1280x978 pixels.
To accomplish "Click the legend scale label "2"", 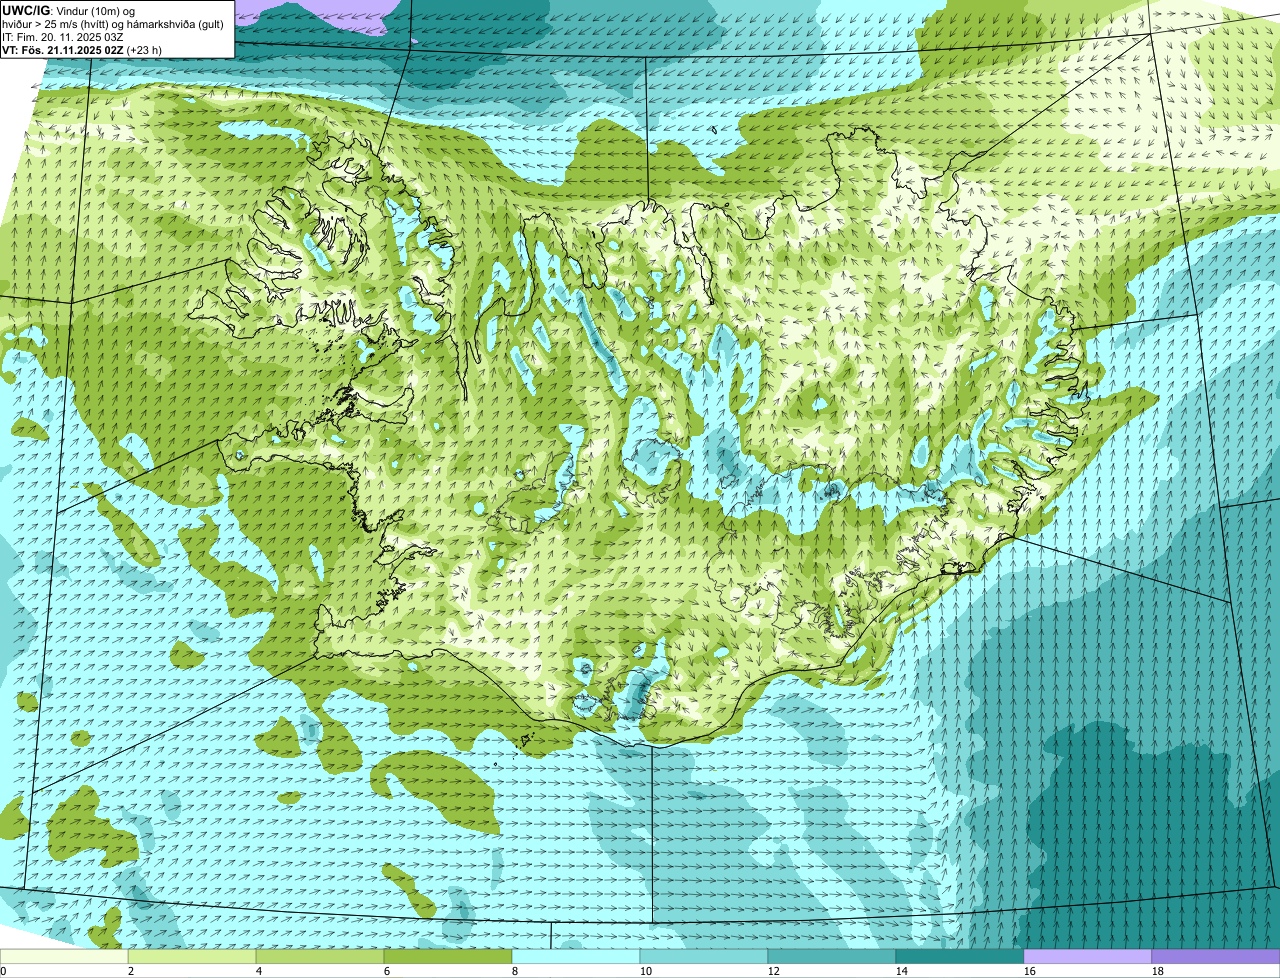I will click(x=131, y=971).
